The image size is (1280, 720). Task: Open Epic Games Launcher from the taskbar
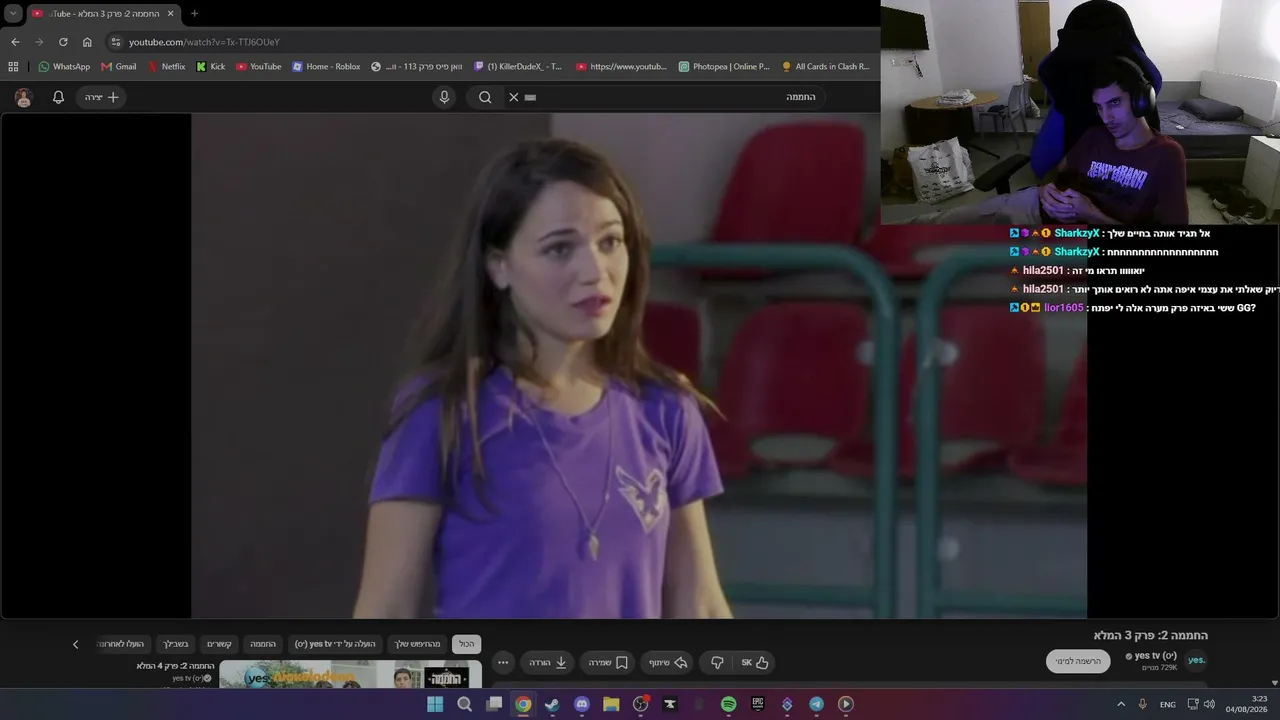tap(758, 704)
